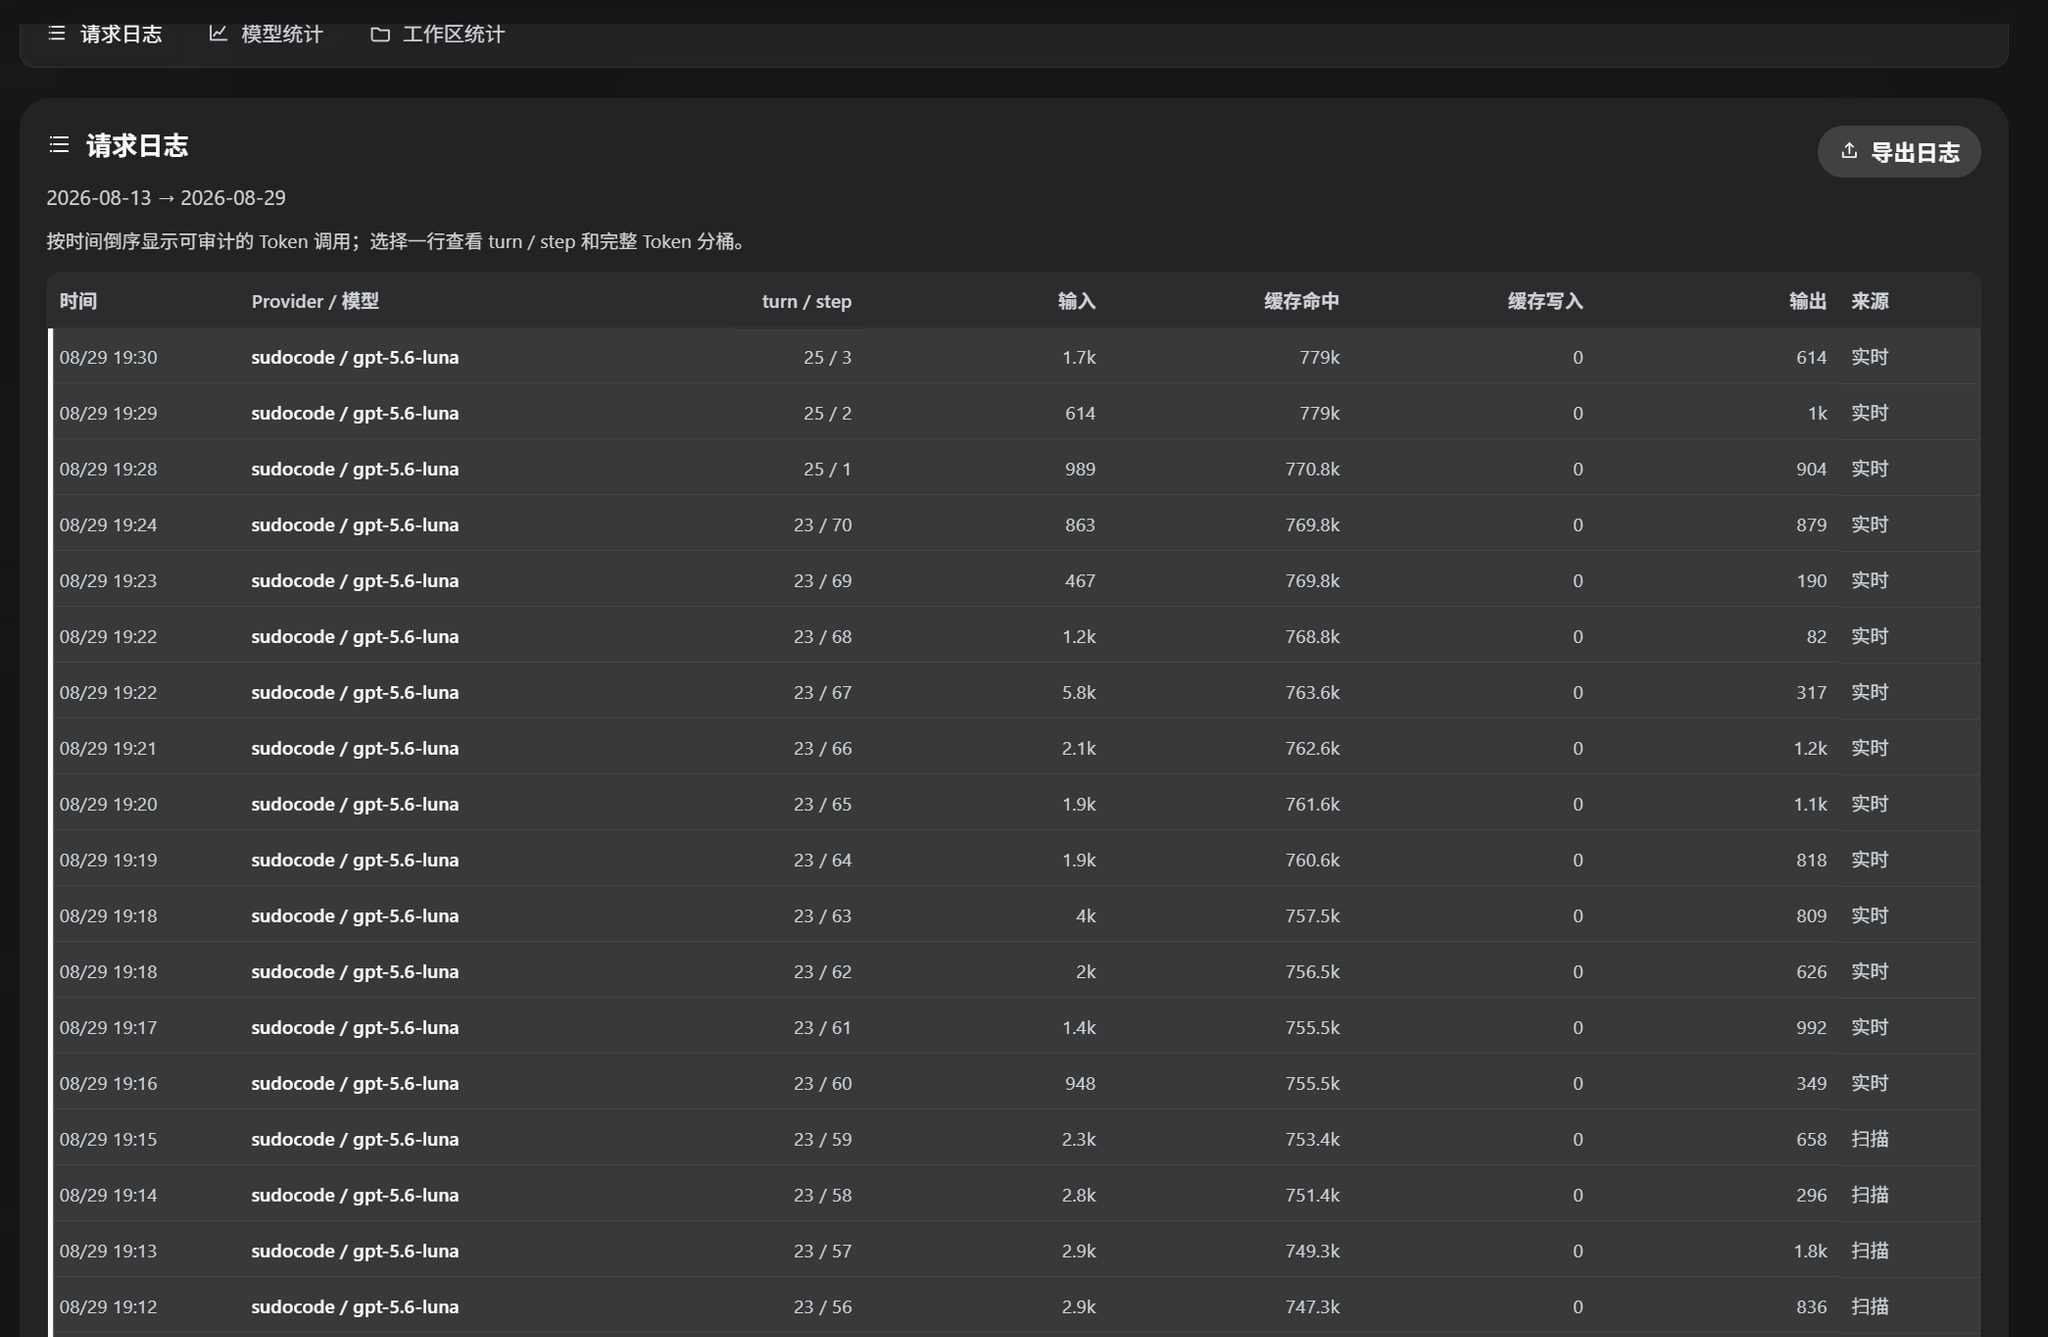2048x1337 pixels.
Task: Click the 768.8k cache hit value
Action: [x=1312, y=637]
